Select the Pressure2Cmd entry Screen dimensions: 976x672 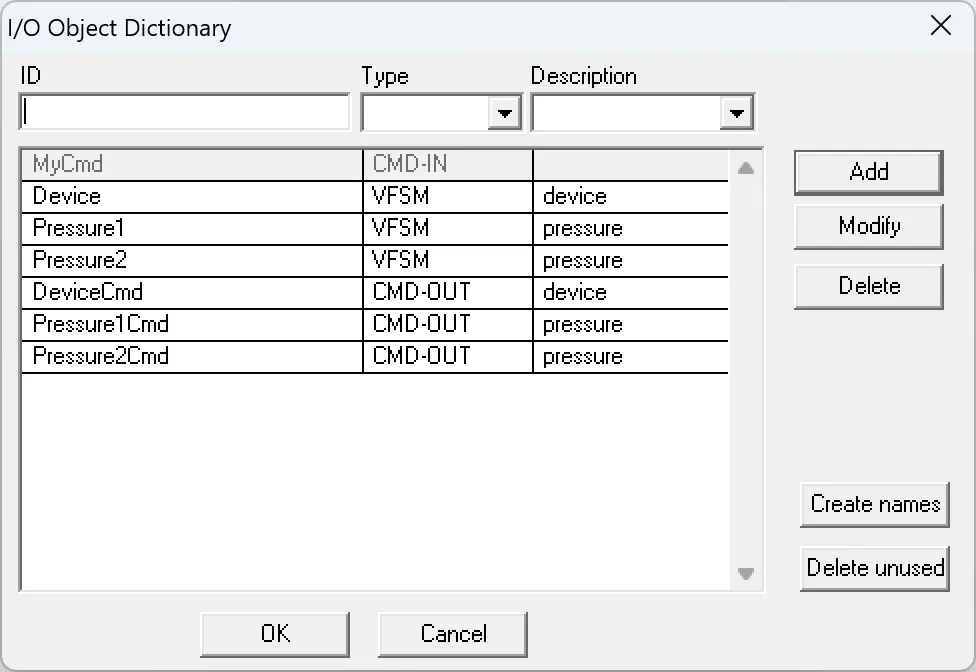point(190,356)
